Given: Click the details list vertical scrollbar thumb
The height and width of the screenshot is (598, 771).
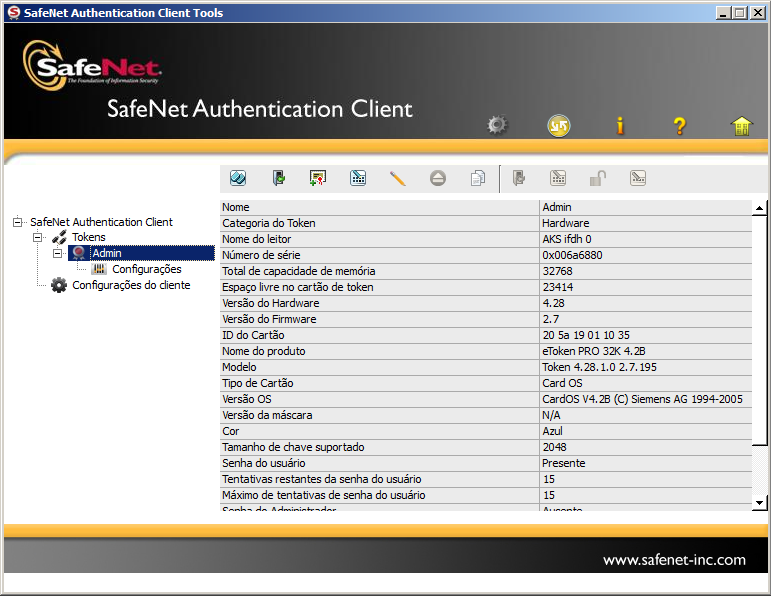Looking at the screenshot, I should [759, 330].
